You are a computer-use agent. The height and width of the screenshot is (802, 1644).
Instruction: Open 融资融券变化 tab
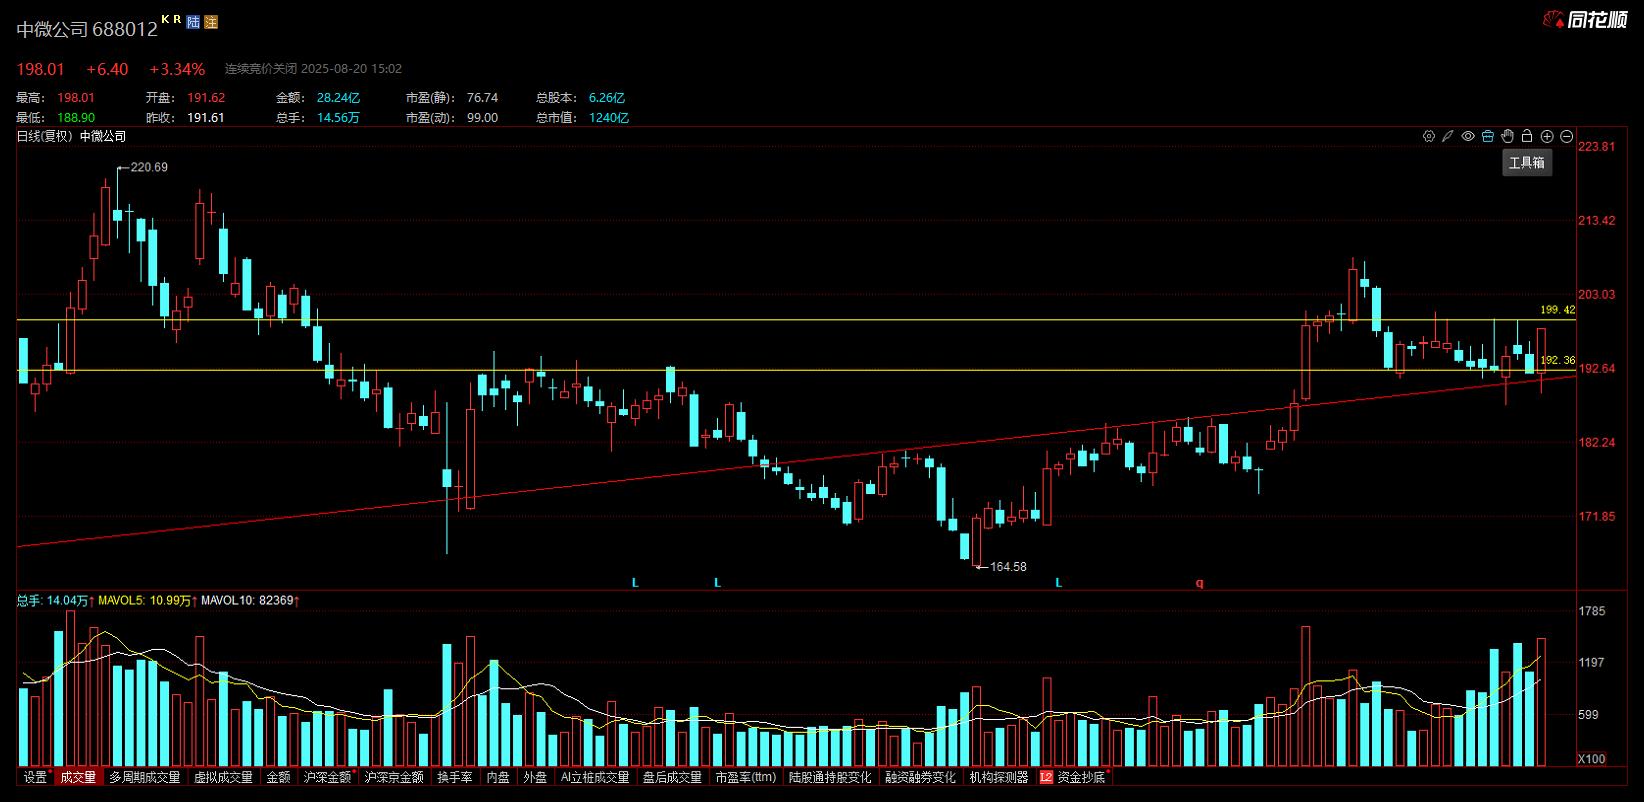click(920, 777)
